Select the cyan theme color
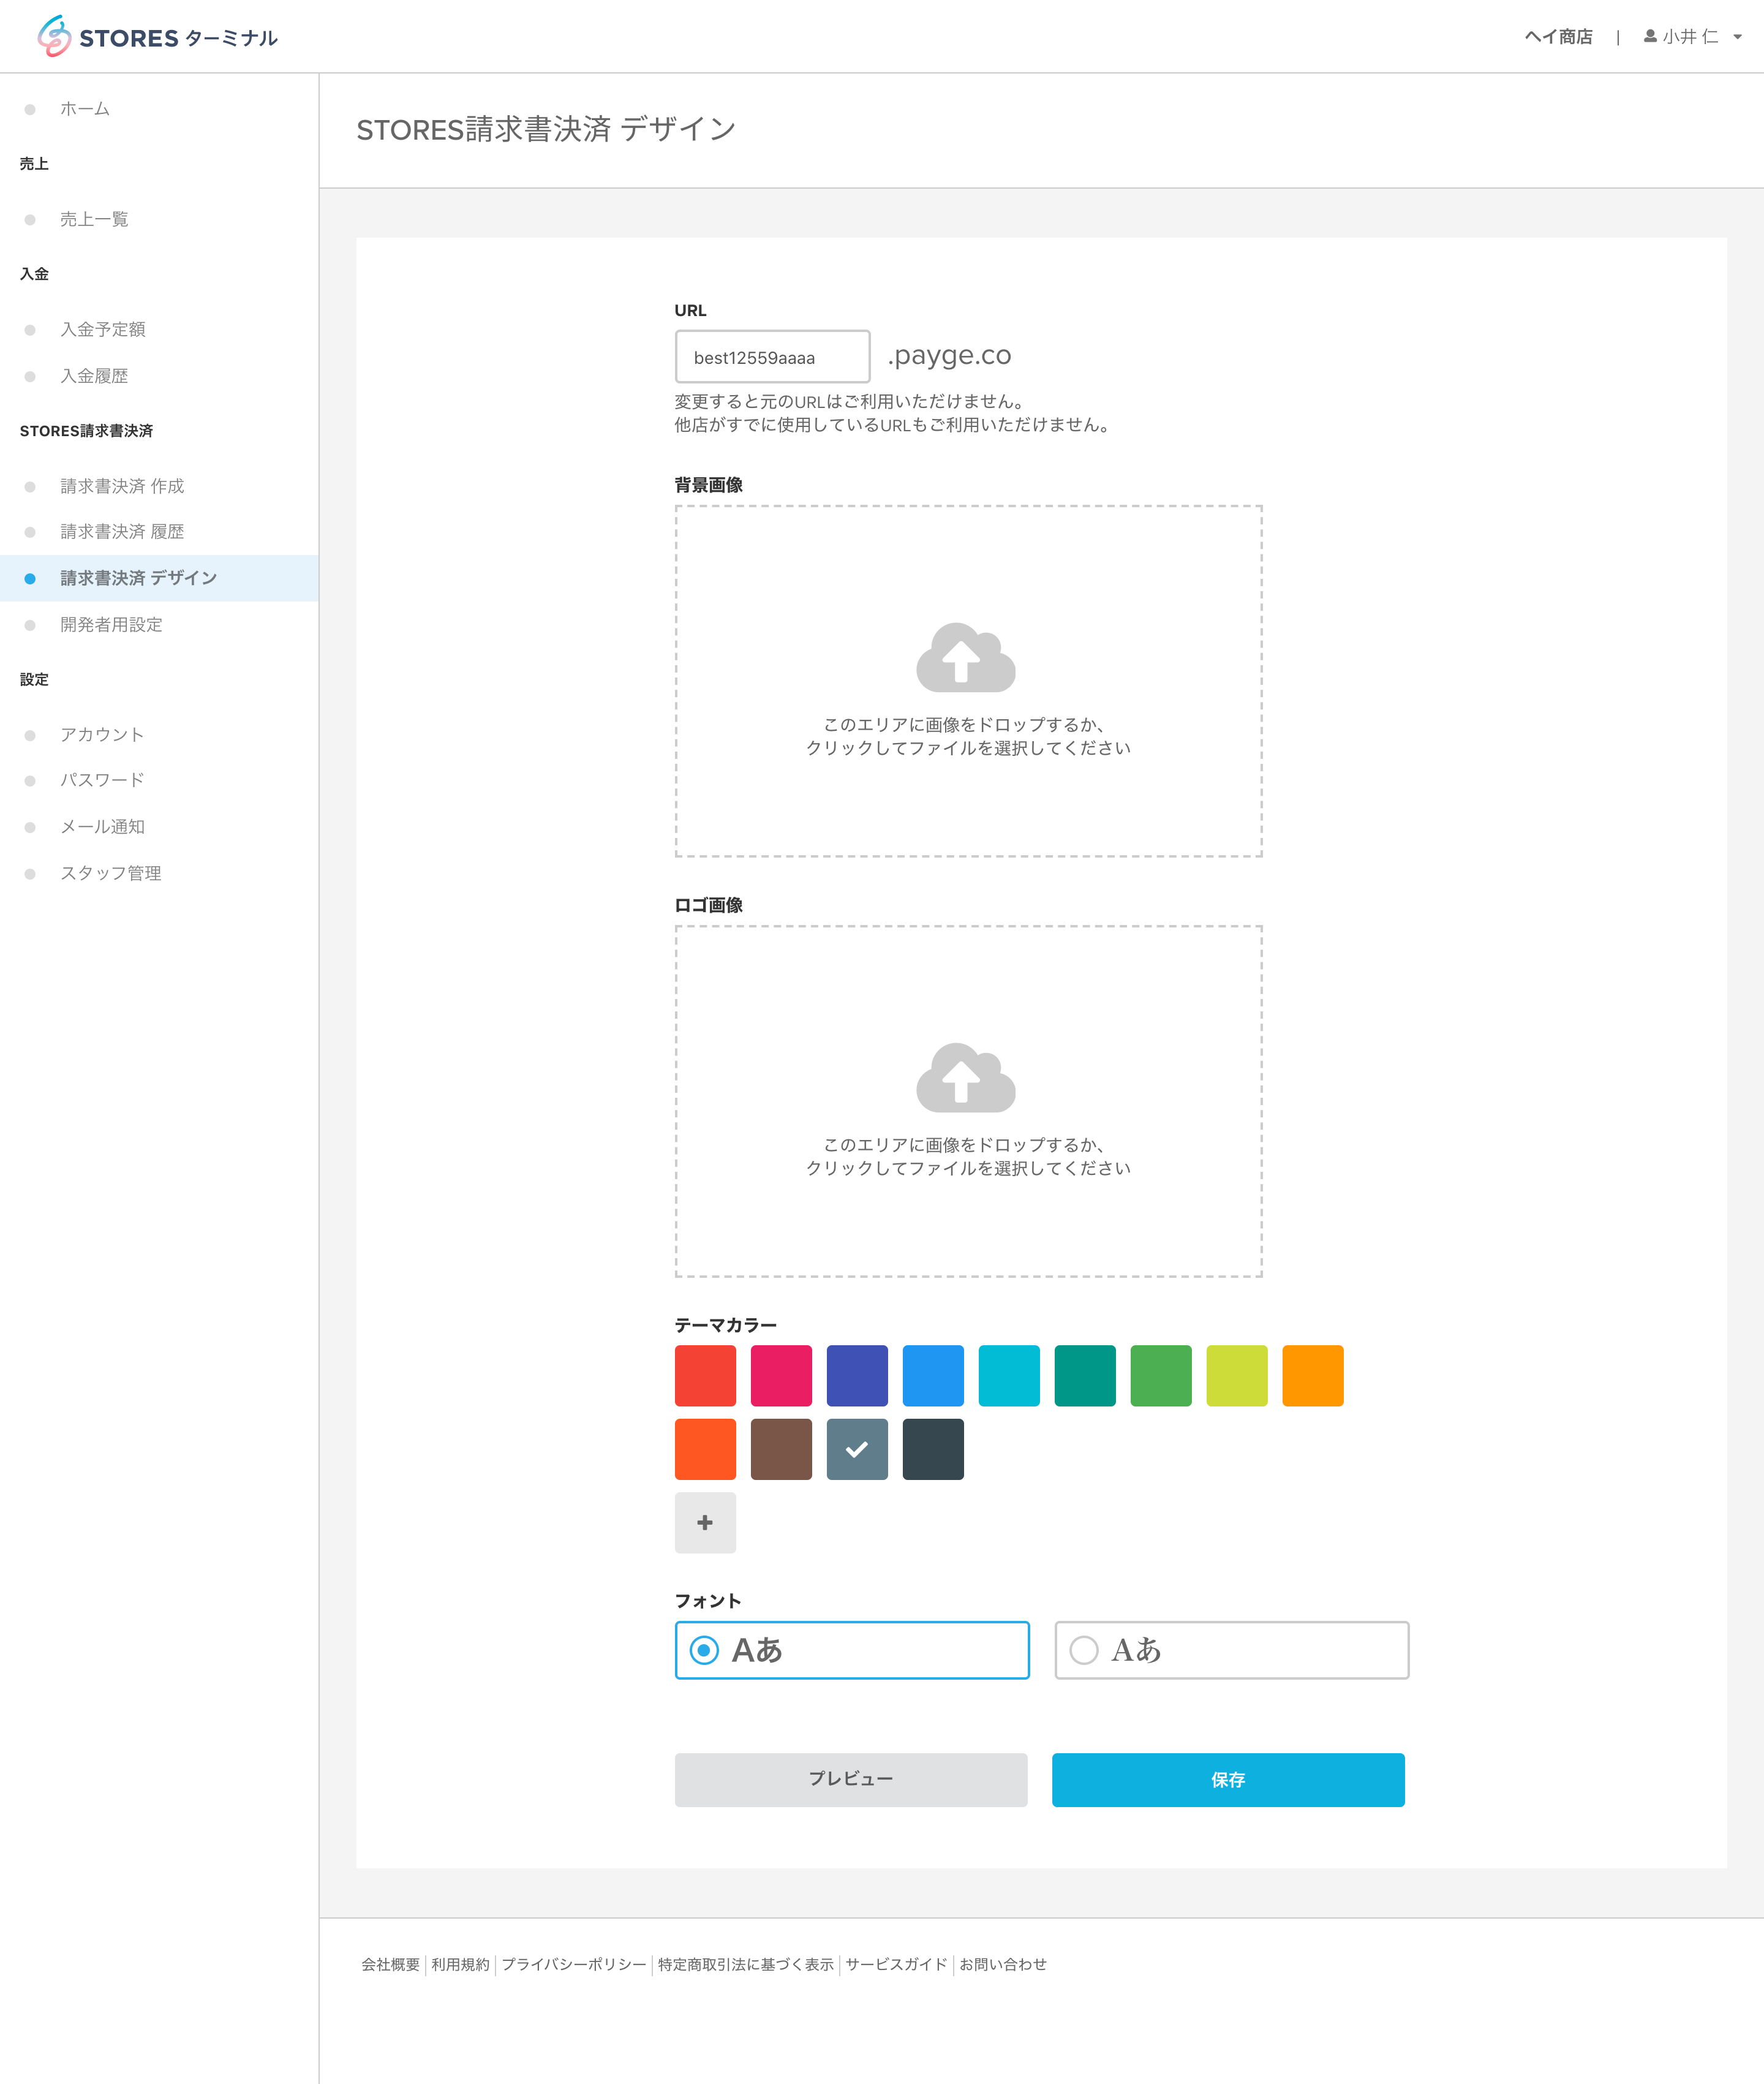 (1009, 1375)
